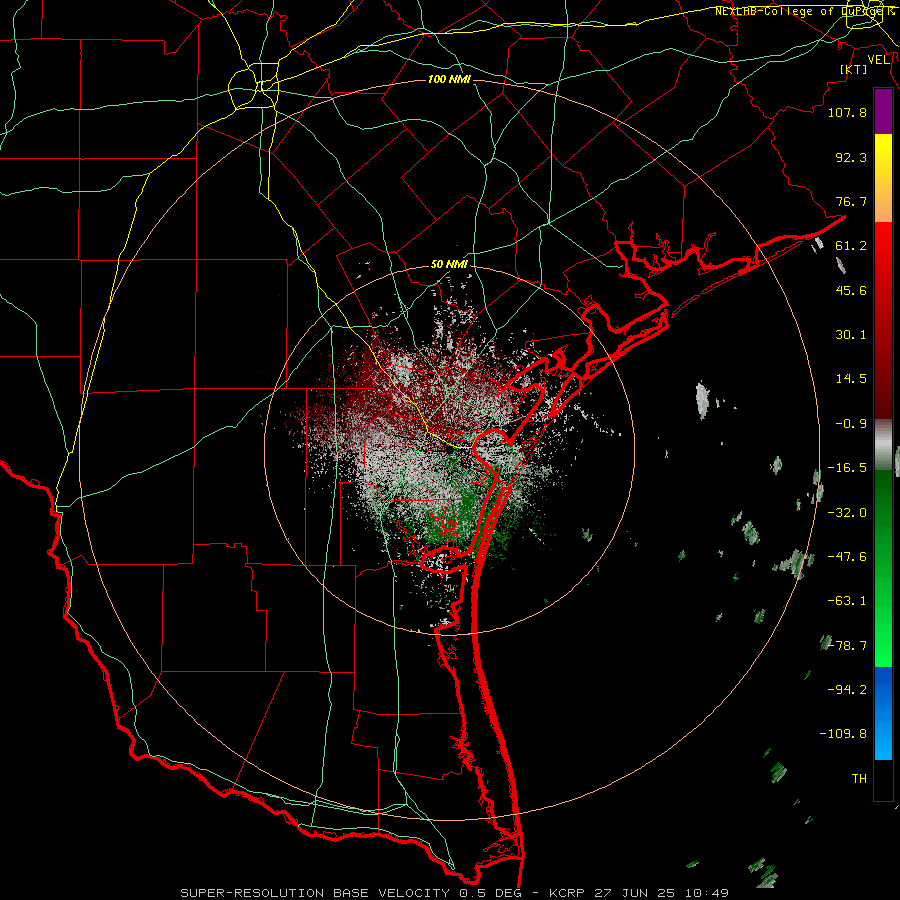Click the green segment of the velocity color bar

click(883, 568)
